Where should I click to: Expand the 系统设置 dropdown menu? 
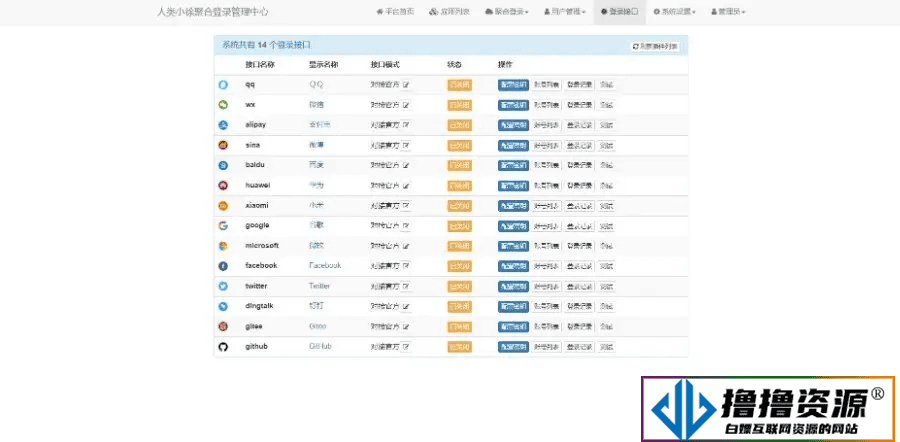click(674, 11)
